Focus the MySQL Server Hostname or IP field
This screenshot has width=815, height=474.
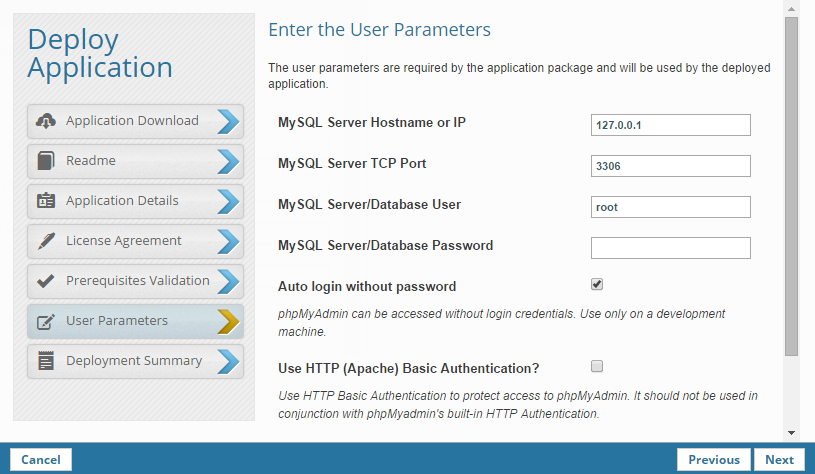pos(670,125)
